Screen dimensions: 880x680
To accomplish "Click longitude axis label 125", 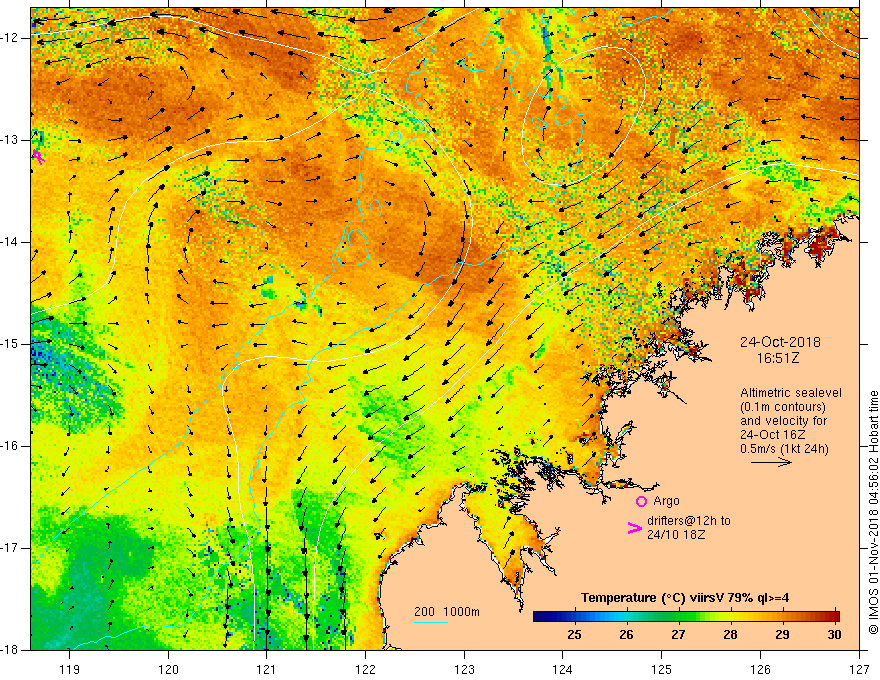I will [x=662, y=669].
